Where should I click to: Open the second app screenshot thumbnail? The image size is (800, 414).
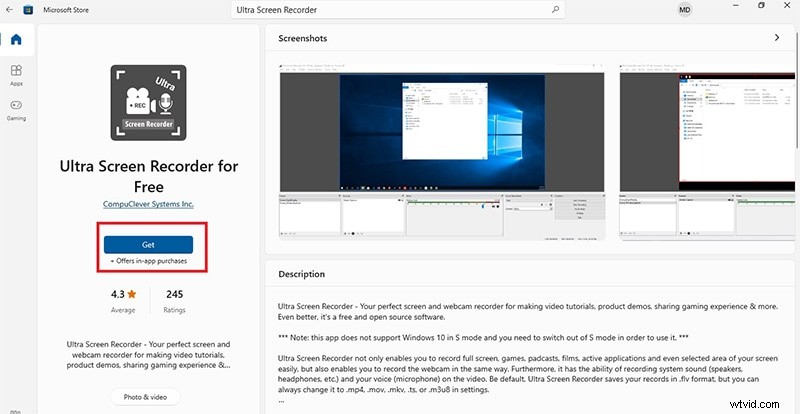coord(707,152)
